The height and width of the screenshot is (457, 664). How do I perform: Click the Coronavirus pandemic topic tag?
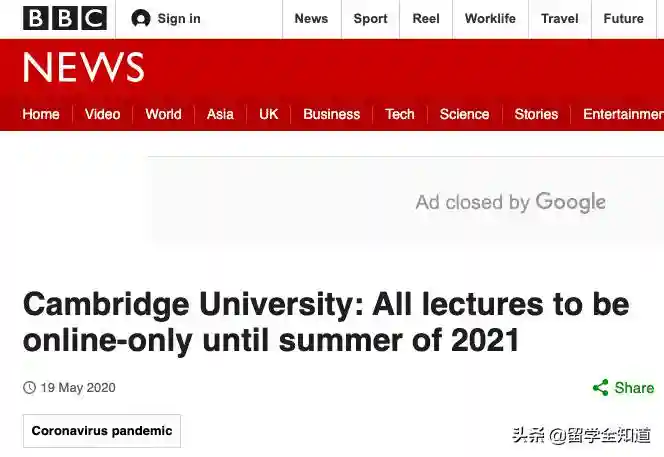[102, 431]
